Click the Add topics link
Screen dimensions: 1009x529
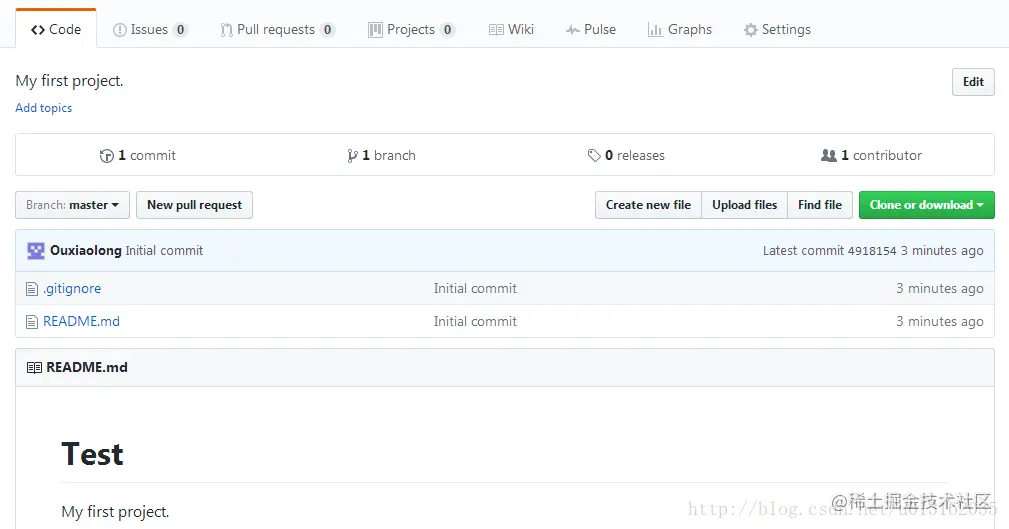click(x=44, y=108)
